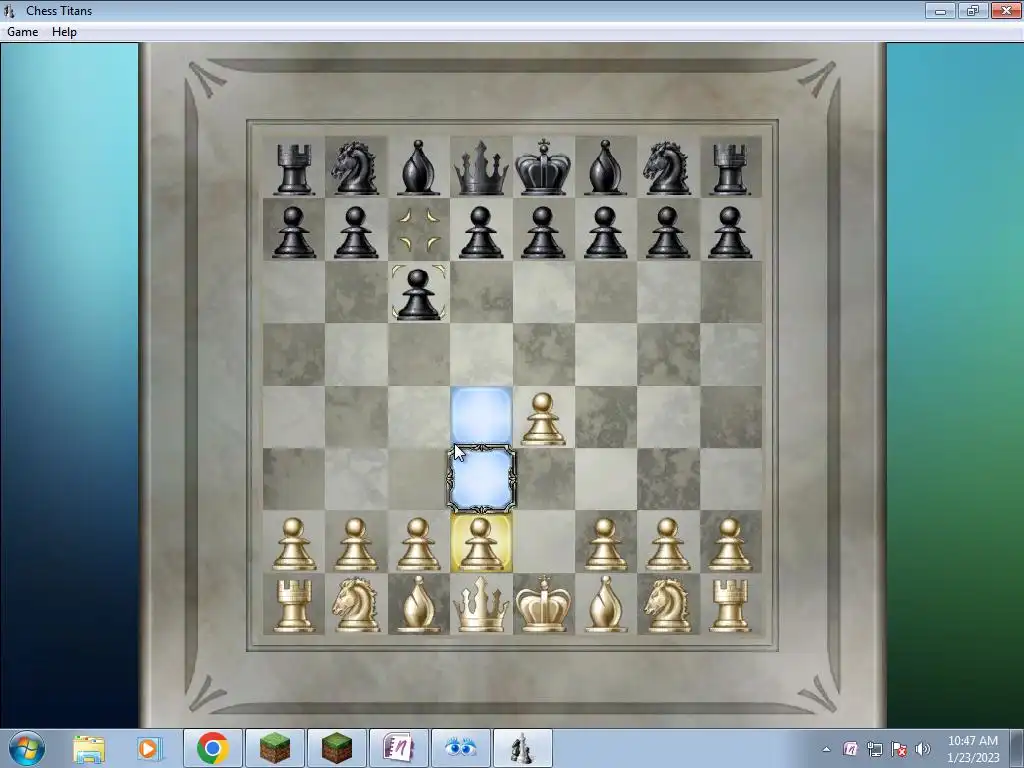Open the Action Center flag icon

tap(899, 749)
